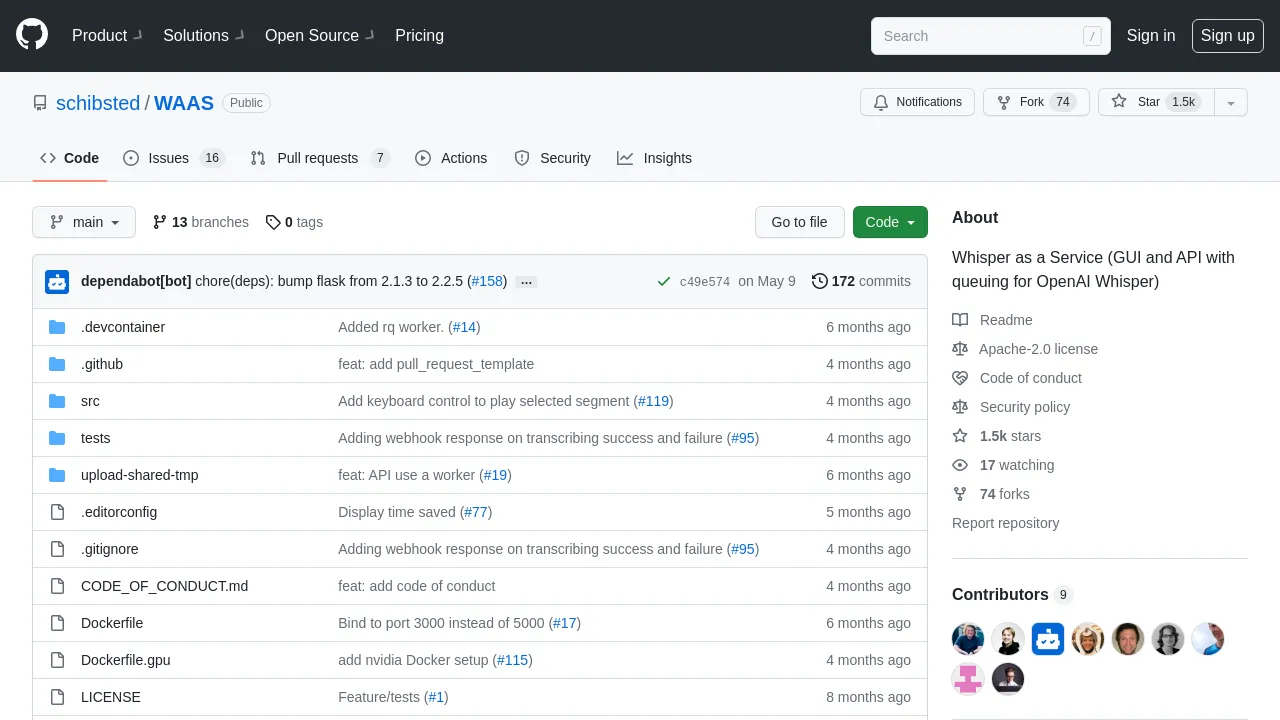The width and height of the screenshot is (1280, 720).
Task: Click the Notifications bell button
Action: pos(917,102)
